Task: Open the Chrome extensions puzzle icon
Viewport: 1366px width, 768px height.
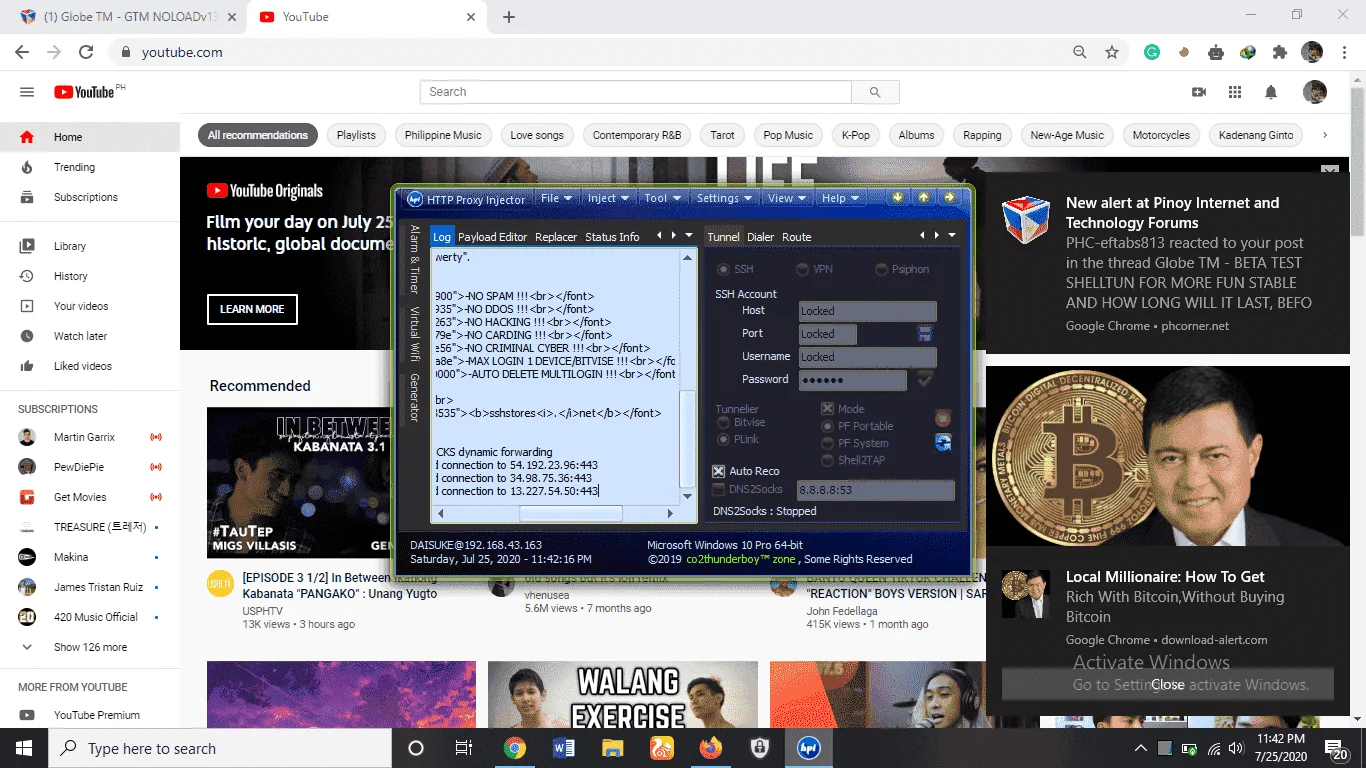Action: [x=1280, y=52]
